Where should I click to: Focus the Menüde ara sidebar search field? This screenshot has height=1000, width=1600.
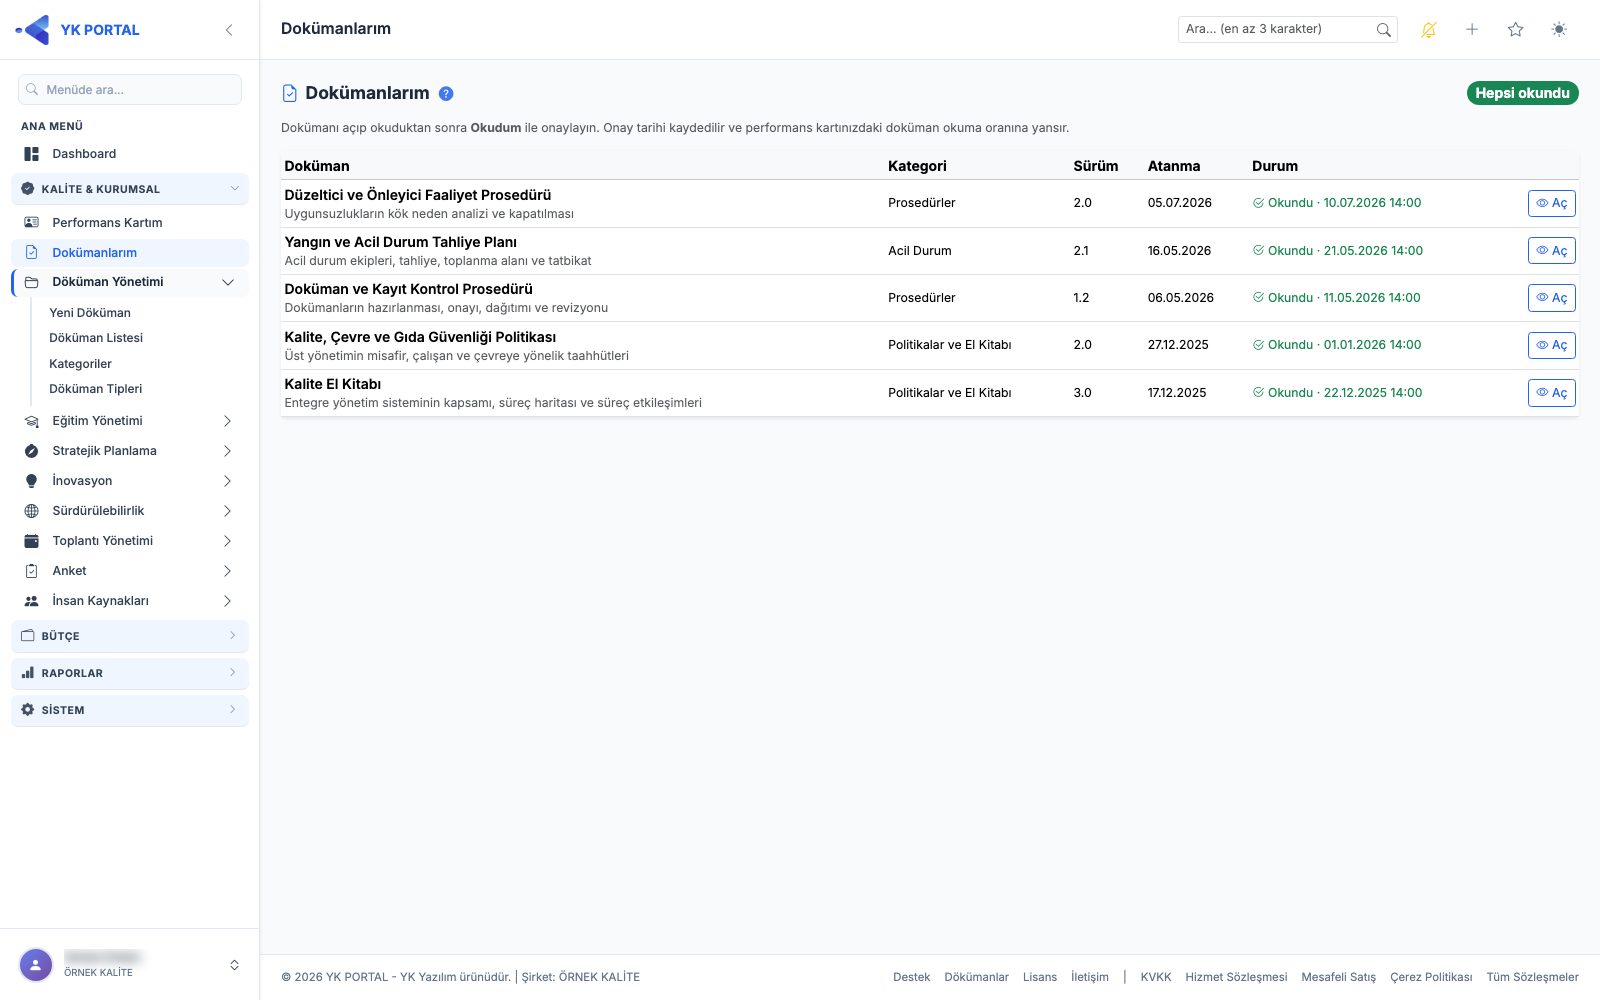click(130, 90)
